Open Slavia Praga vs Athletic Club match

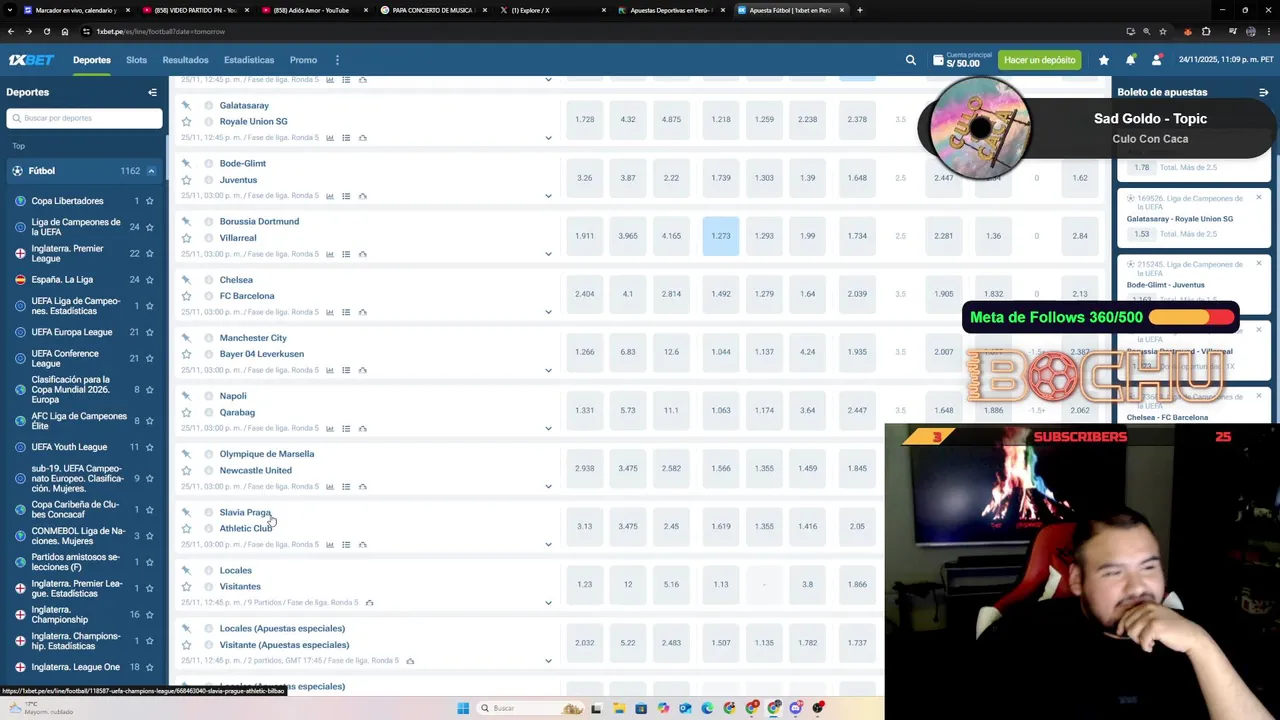coord(246,520)
